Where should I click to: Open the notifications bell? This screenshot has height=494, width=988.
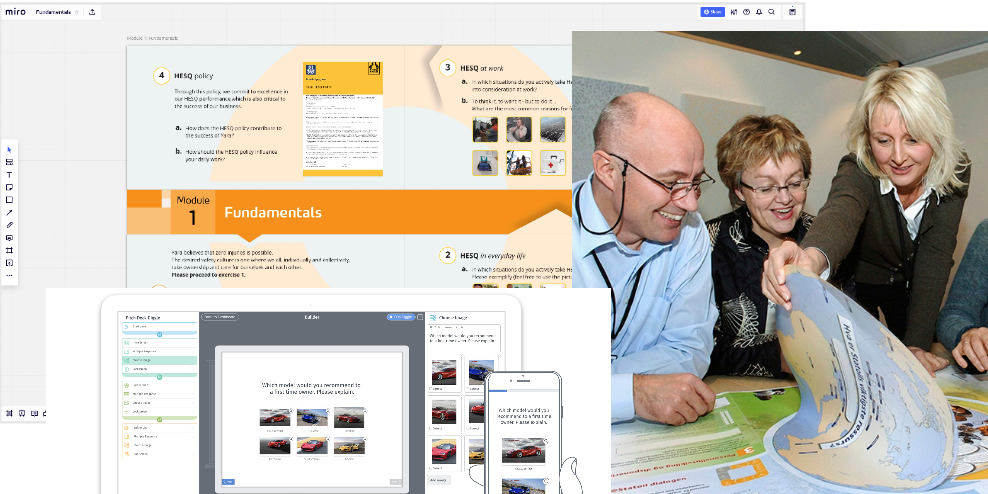759,12
